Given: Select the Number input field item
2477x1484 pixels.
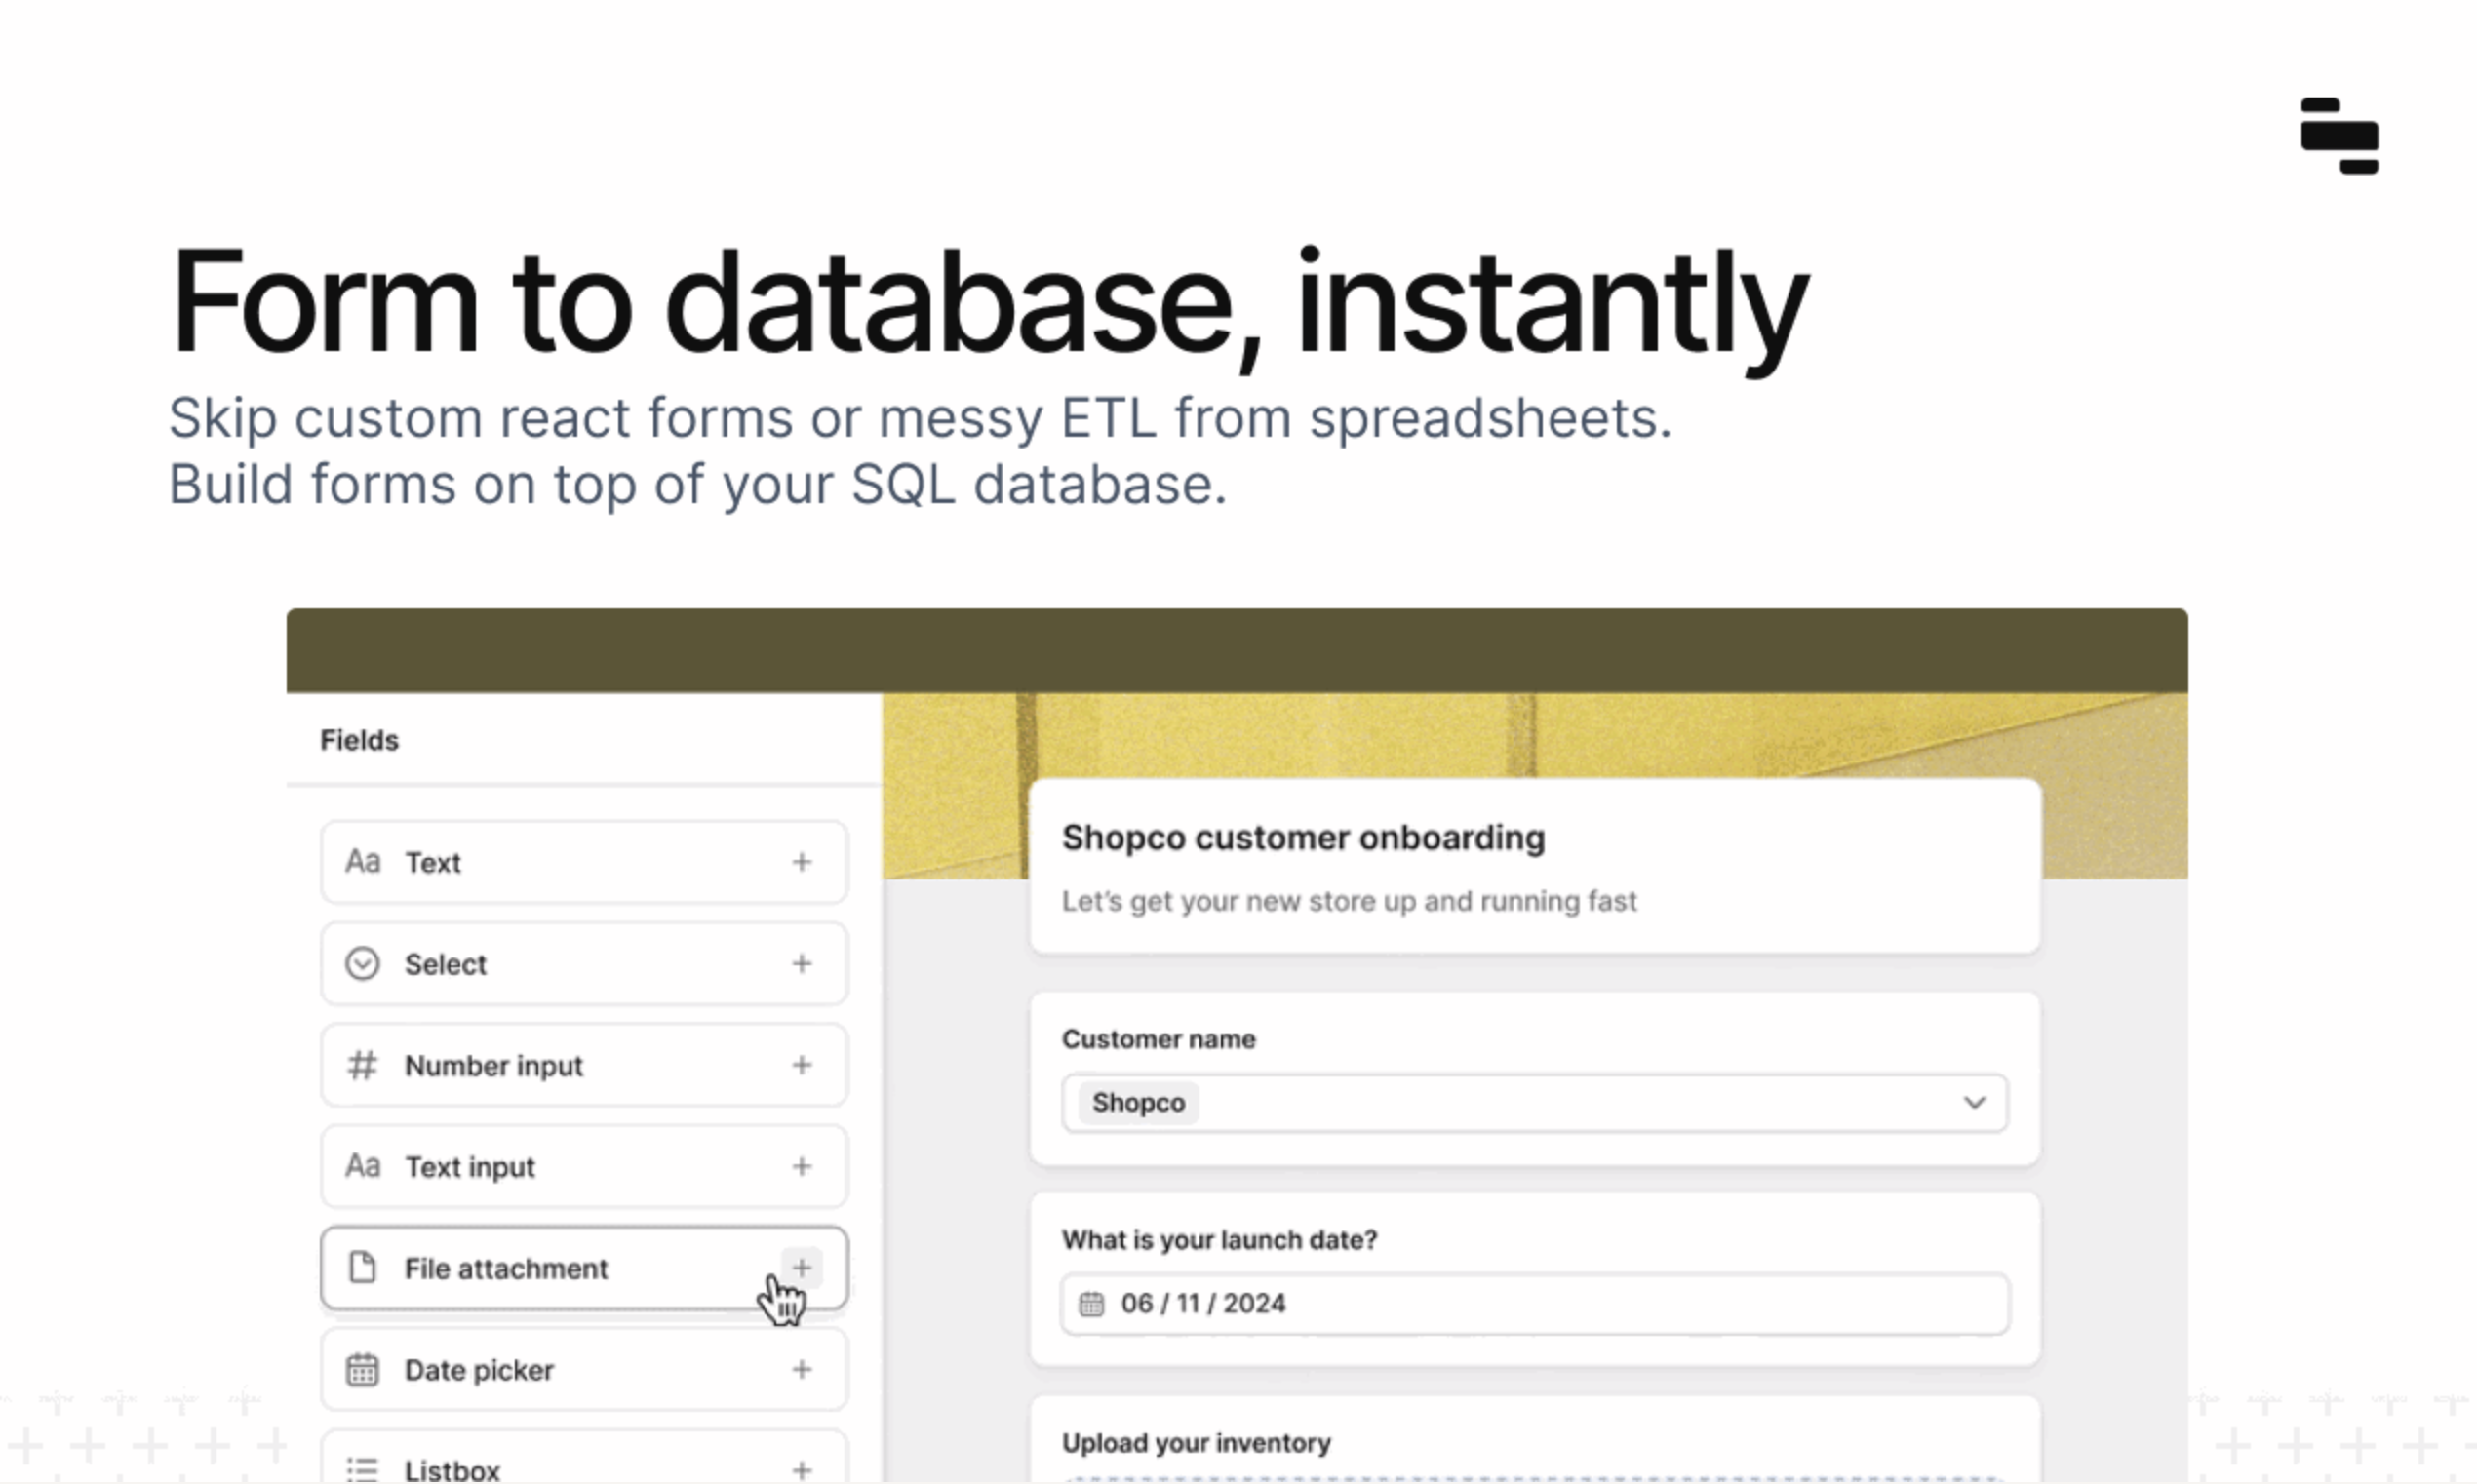Looking at the screenshot, I should point(584,1065).
